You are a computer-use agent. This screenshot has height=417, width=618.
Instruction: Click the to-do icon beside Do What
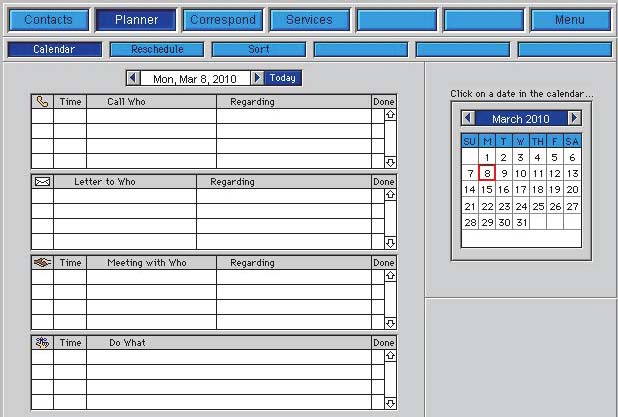tap(42, 343)
